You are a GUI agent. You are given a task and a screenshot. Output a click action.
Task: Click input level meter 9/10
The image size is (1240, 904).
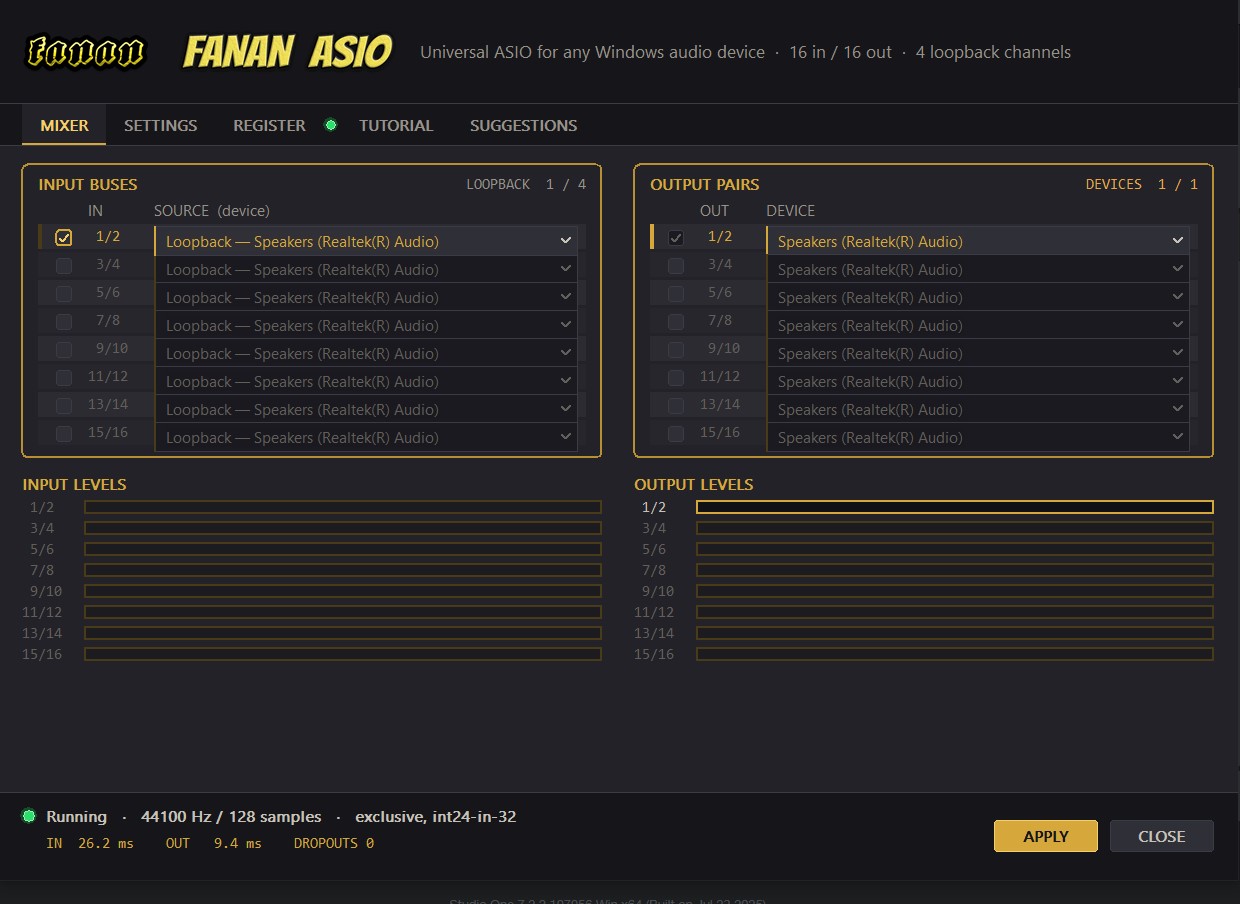pyautogui.click(x=343, y=591)
